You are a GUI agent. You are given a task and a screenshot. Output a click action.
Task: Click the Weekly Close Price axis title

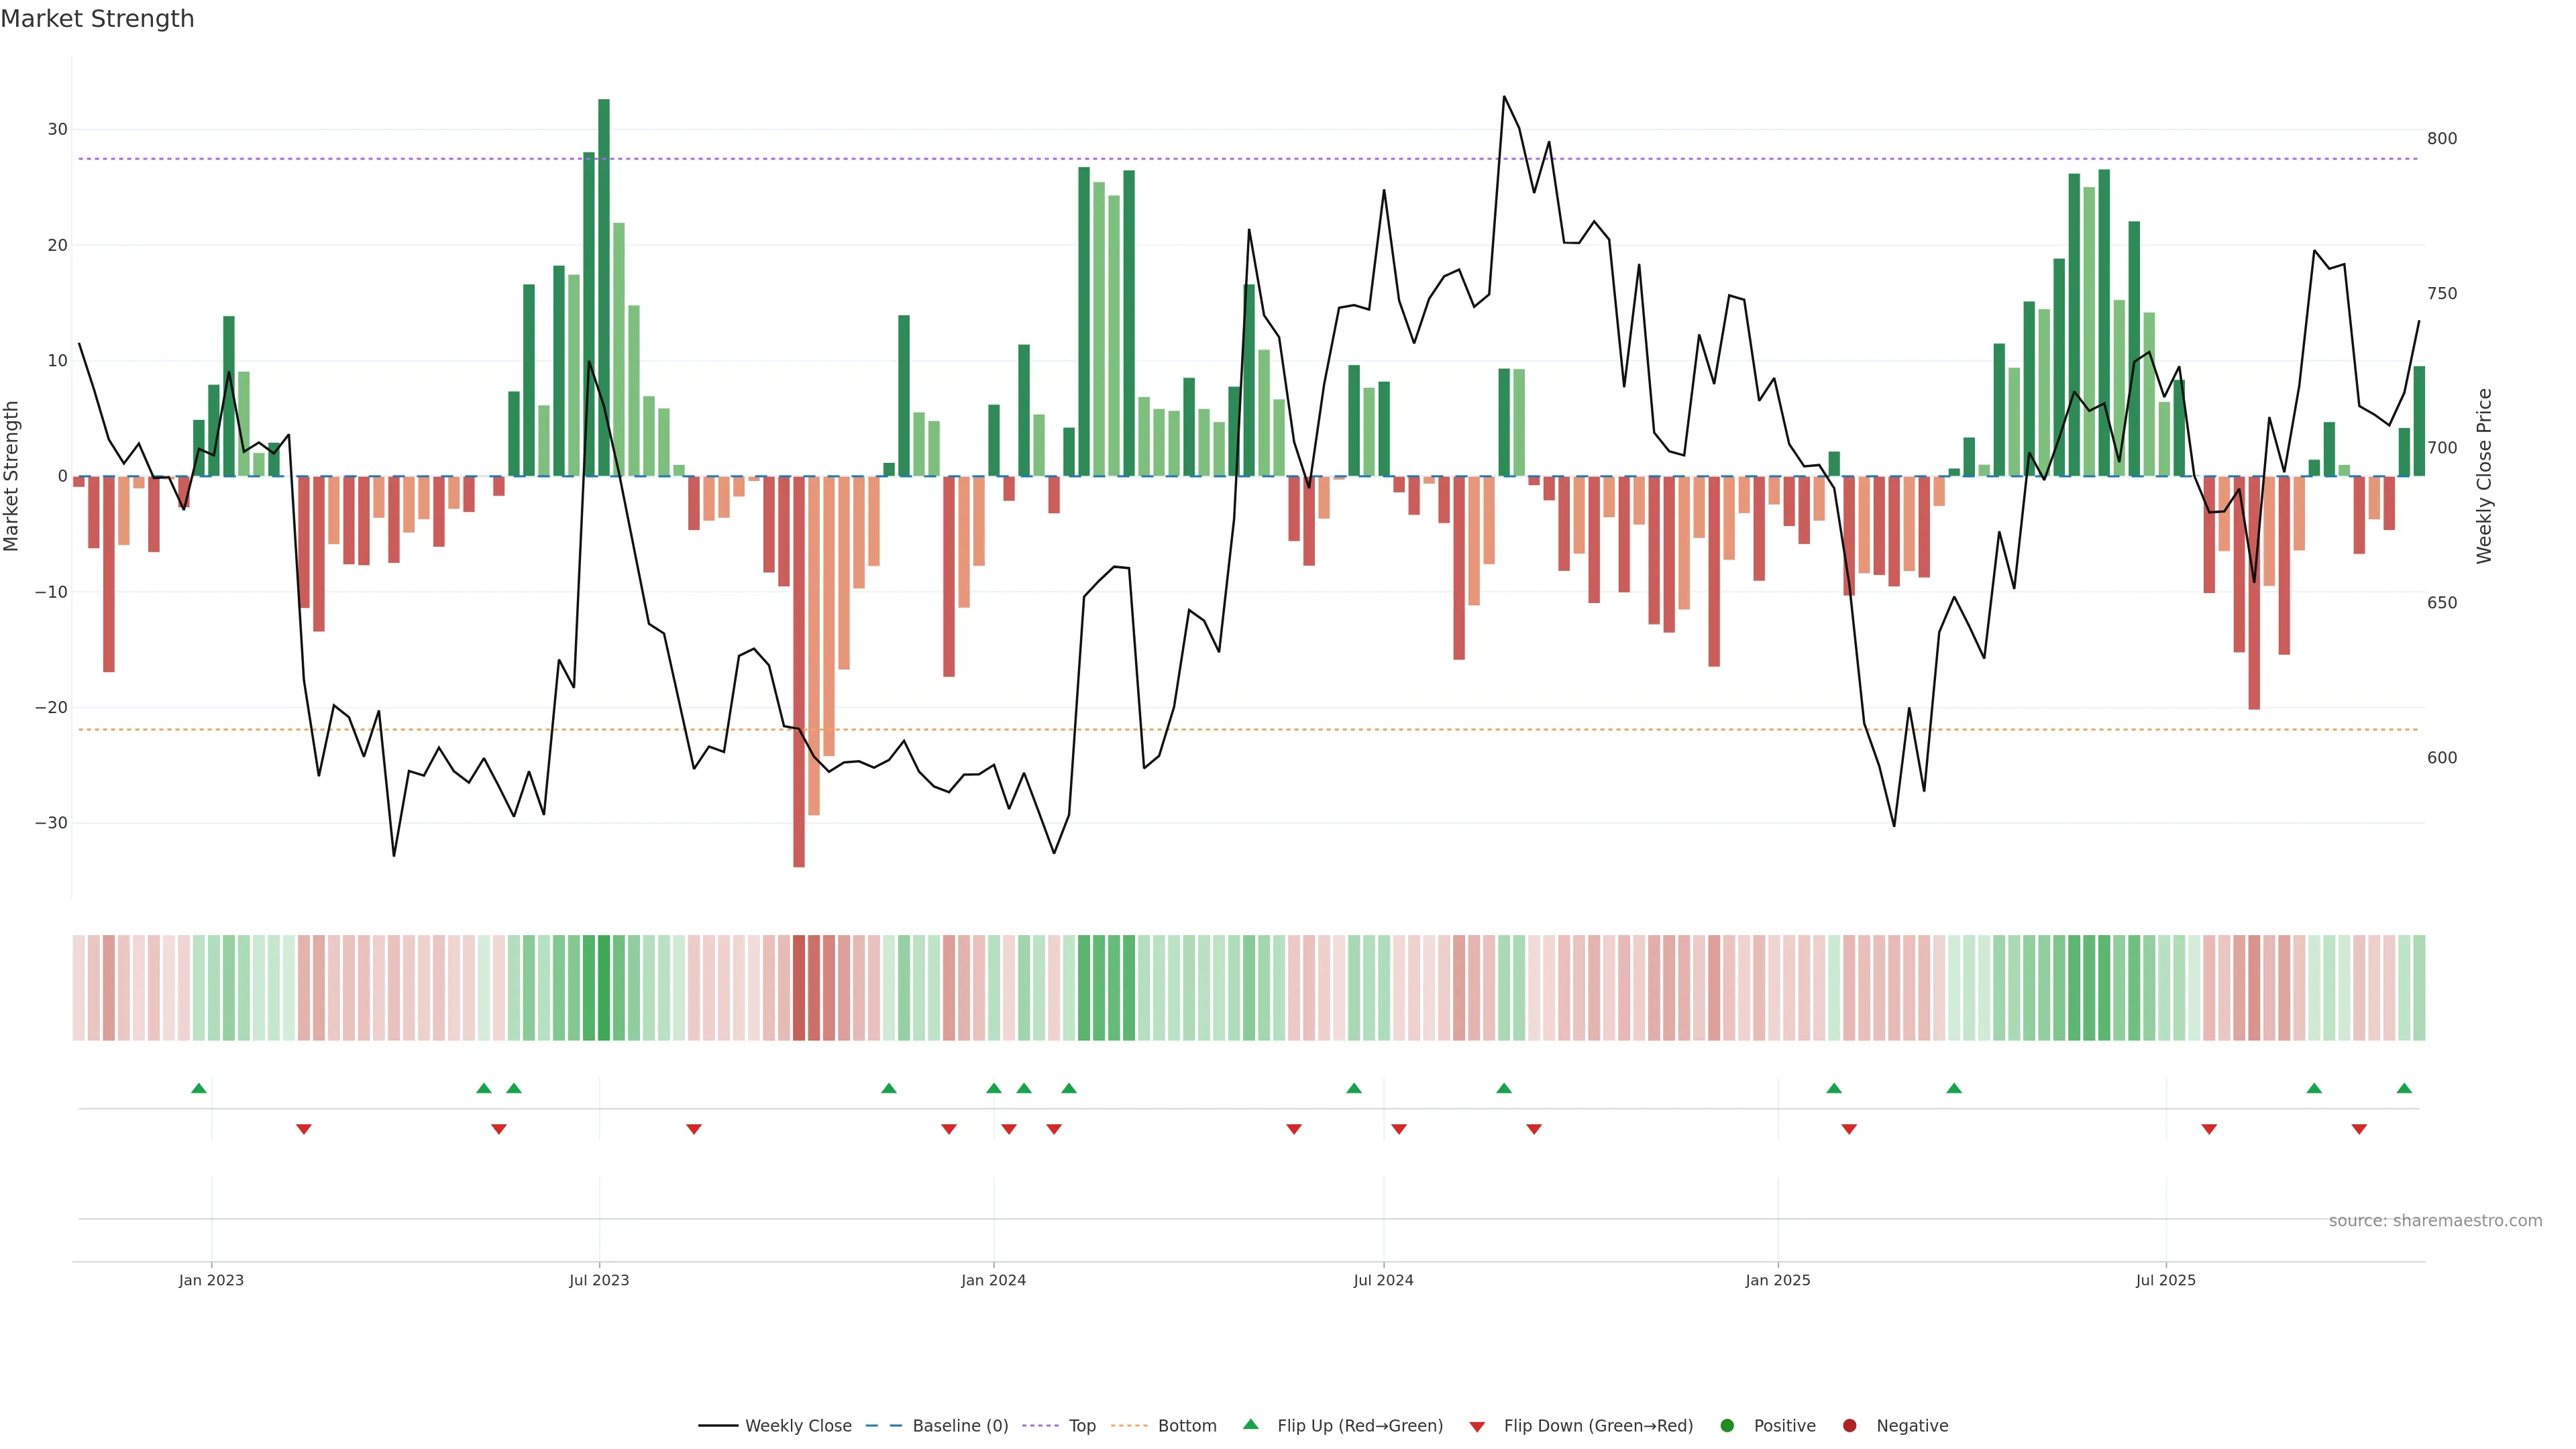coord(2485,476)
